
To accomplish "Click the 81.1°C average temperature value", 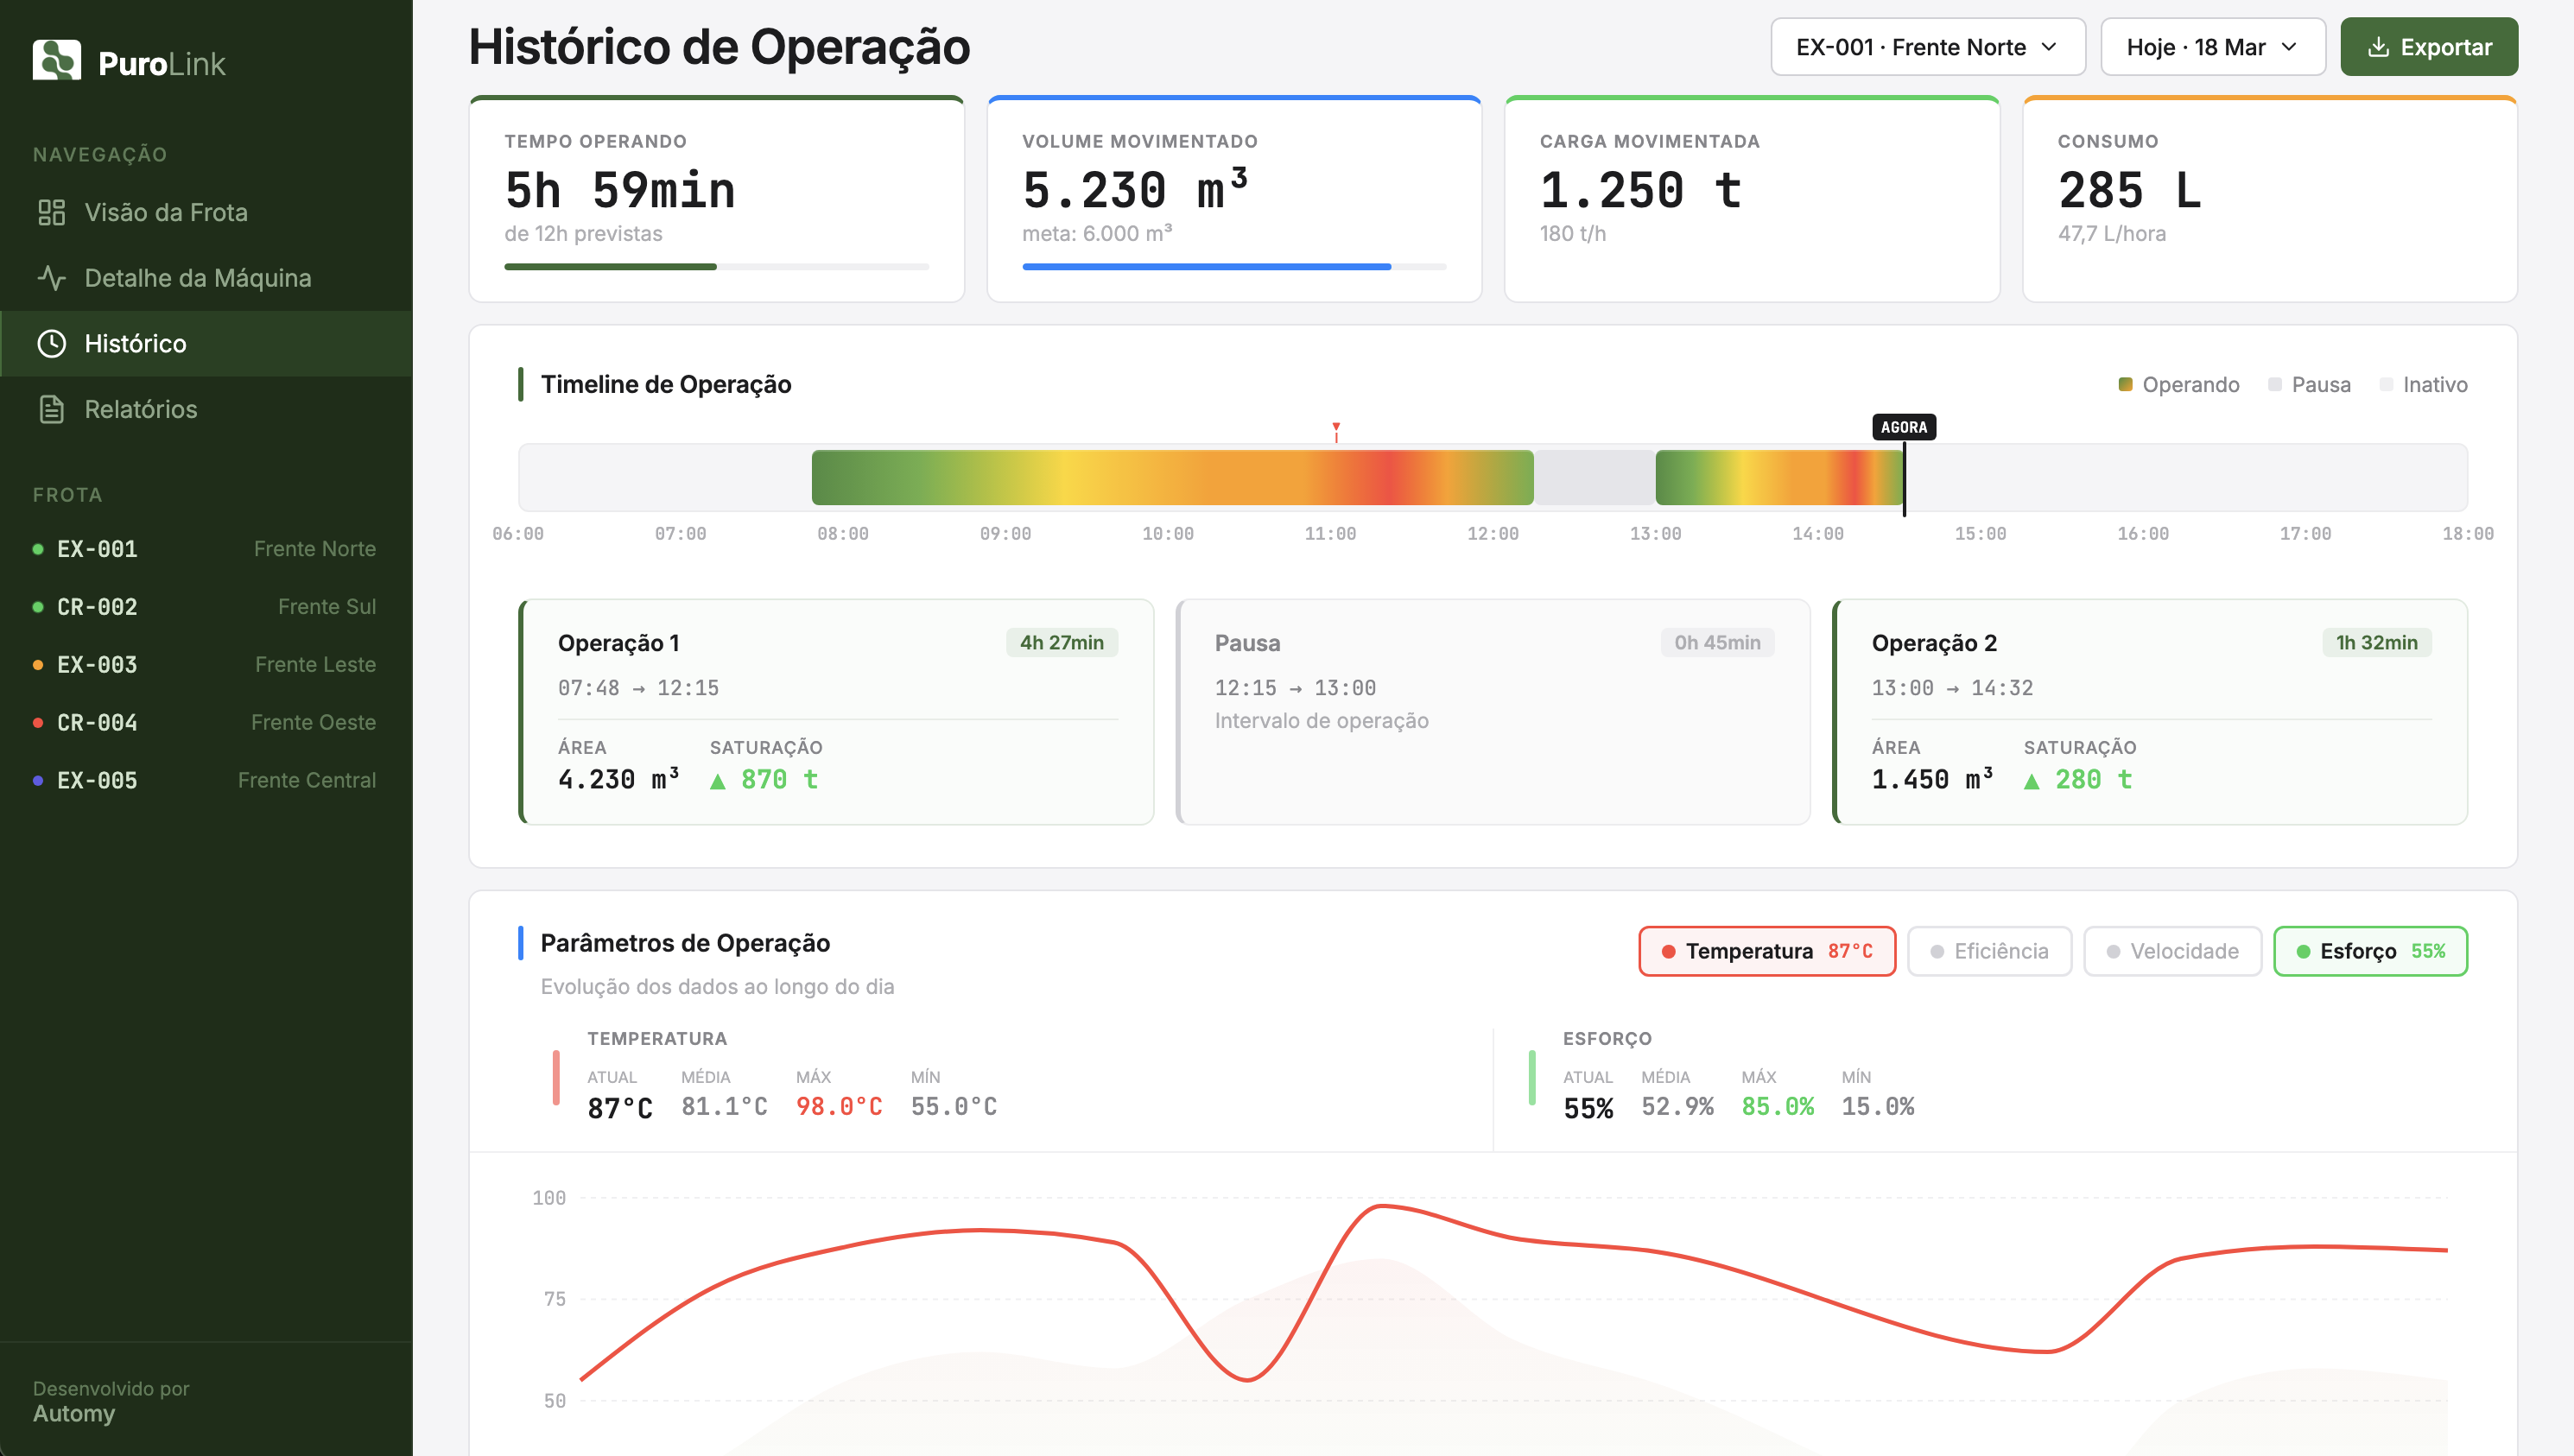I will [x=724, y=1107].
